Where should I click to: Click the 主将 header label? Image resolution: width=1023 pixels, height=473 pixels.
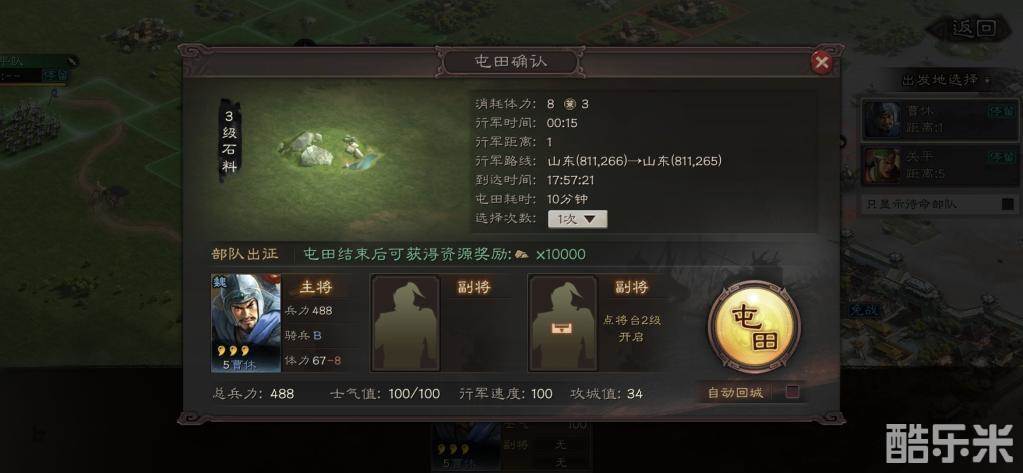pos(316,287)
